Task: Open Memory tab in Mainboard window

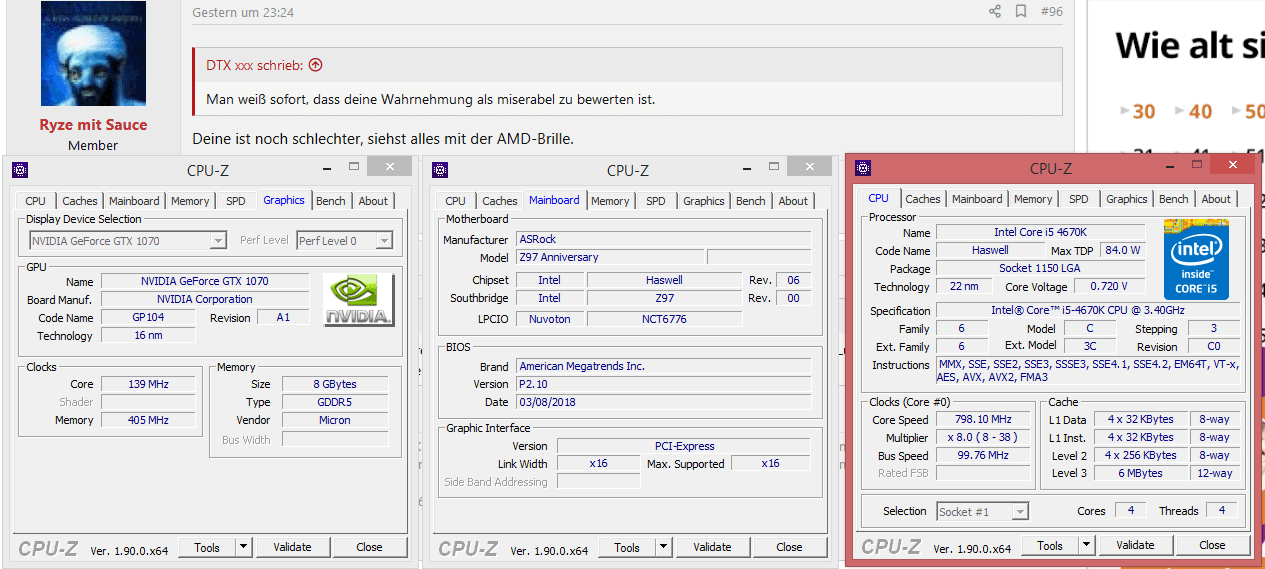Action: coord(610,201)
